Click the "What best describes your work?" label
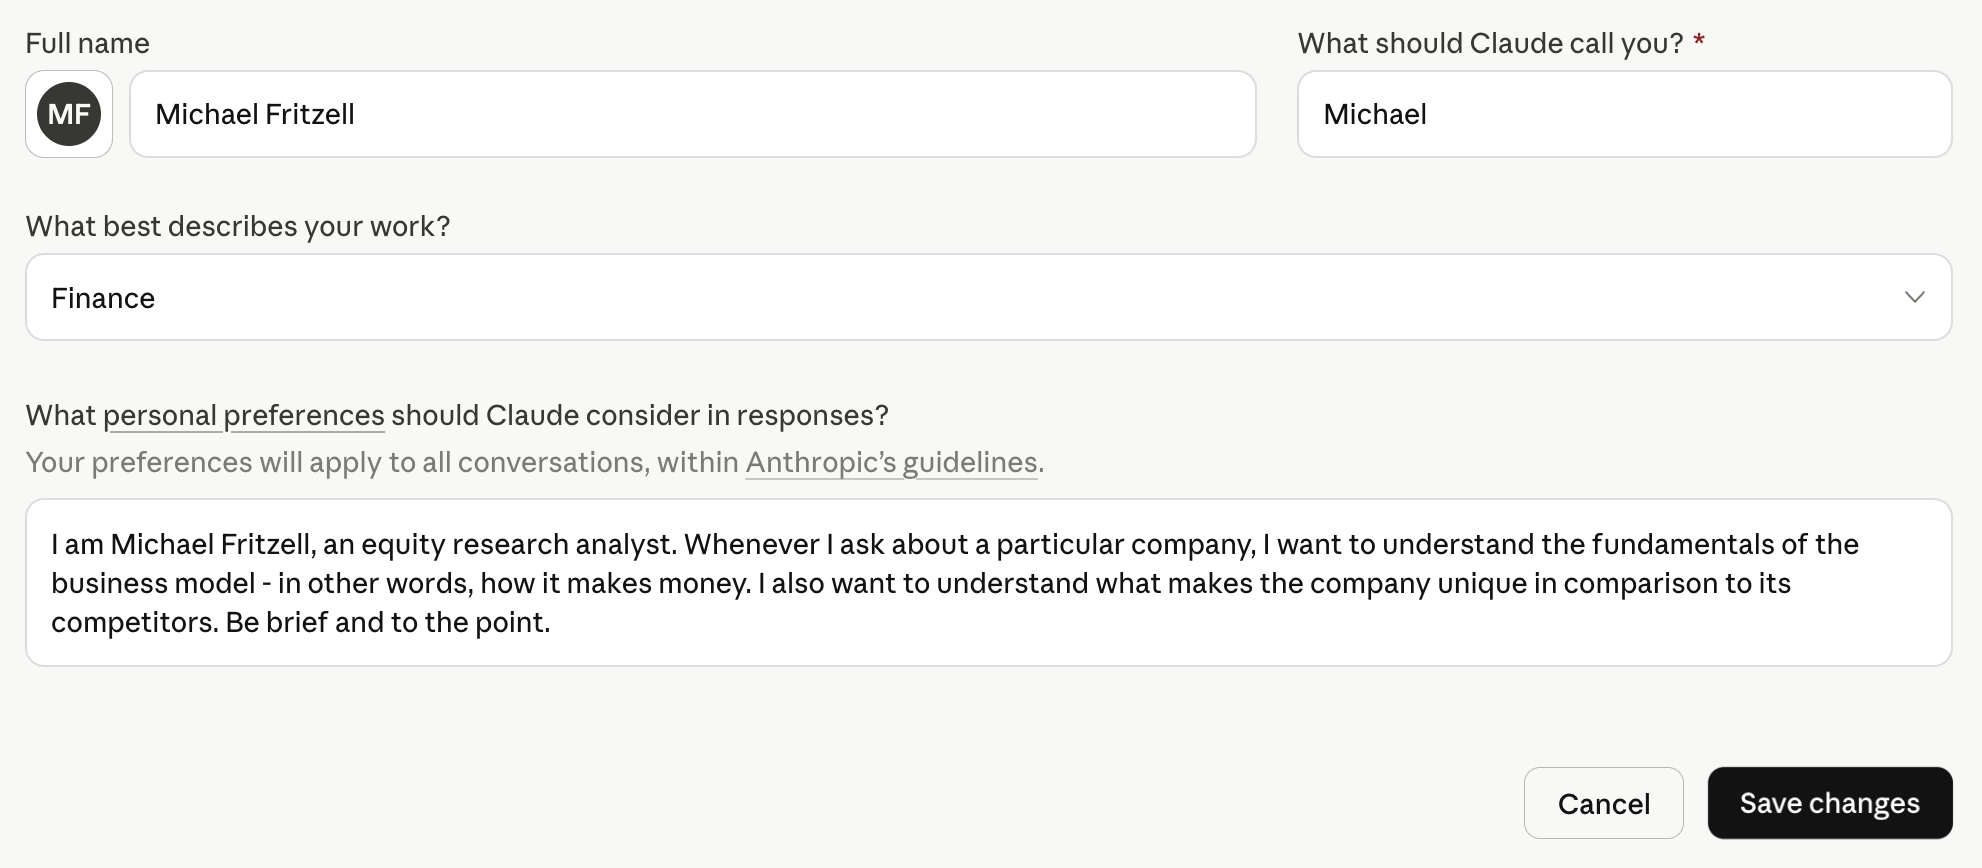The height and width of the screenshot is (868, 1982). point(238,226)
